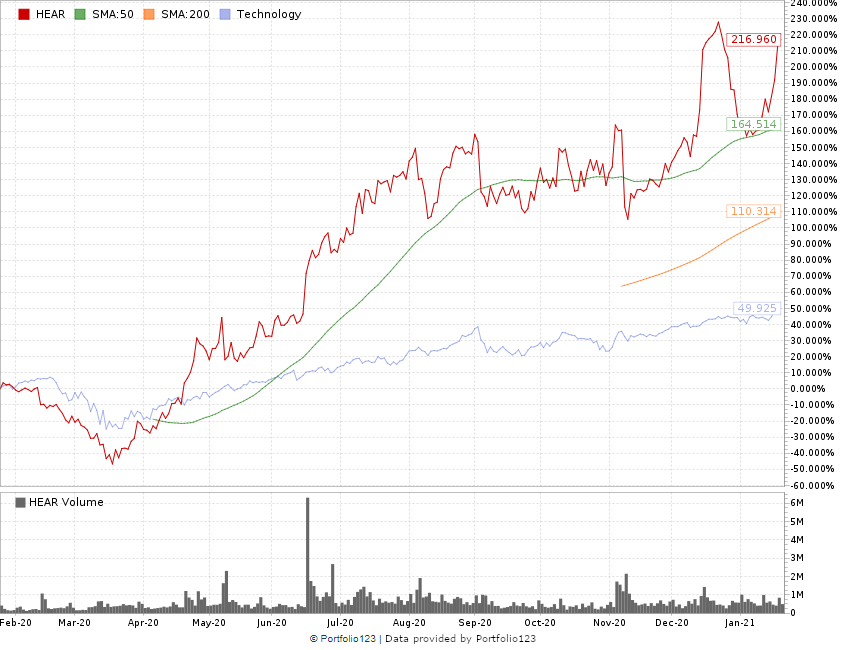Click the 230.000% y-axis label
This screenshot has width=845, height=650.
[x=813, y=19]
